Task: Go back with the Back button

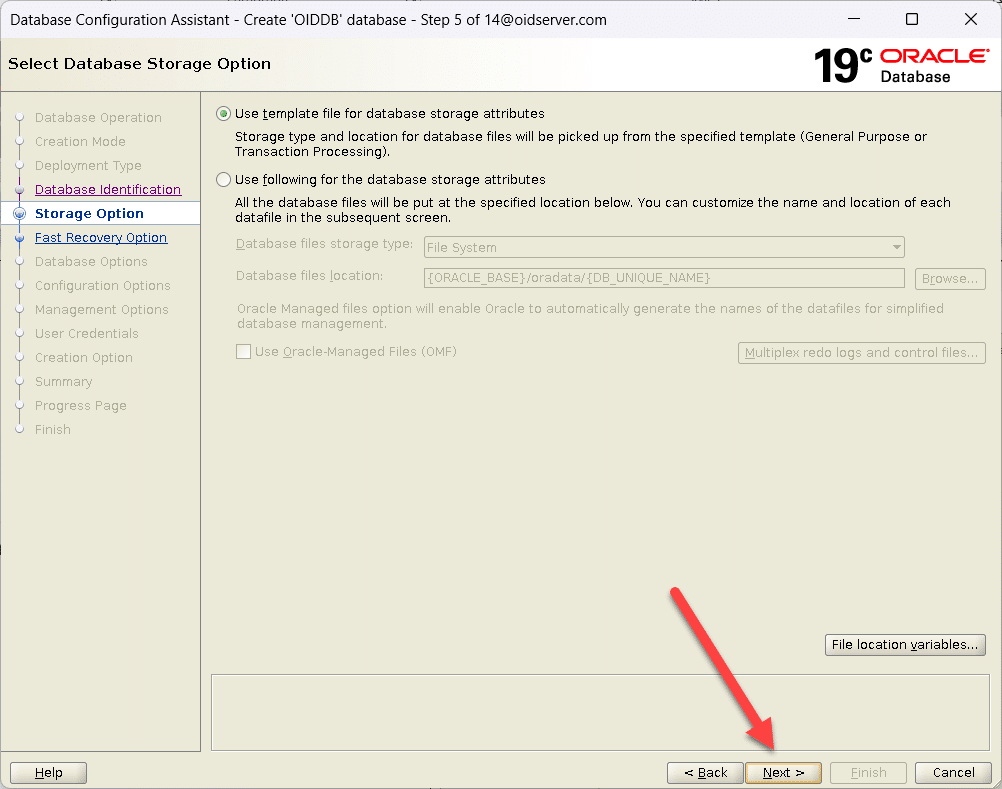Action: pos(705,772)
